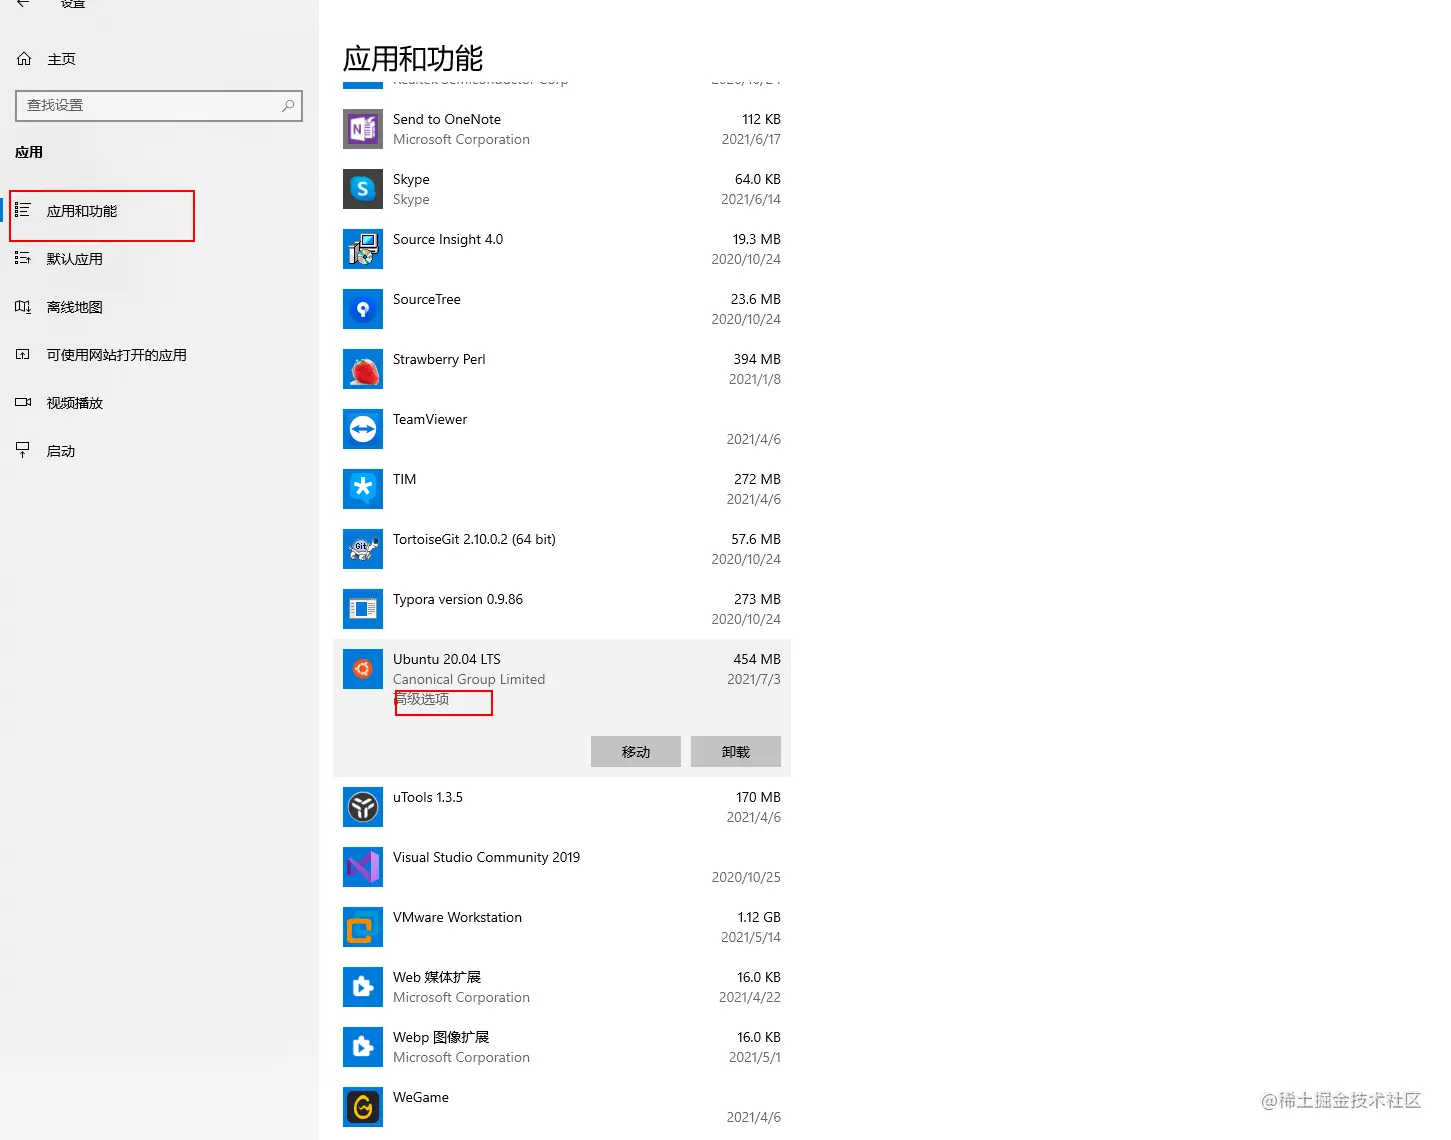Click the Typora app icon
Image resolution: width=1451 pixels, height=1140 pixels.
[363, 609]
